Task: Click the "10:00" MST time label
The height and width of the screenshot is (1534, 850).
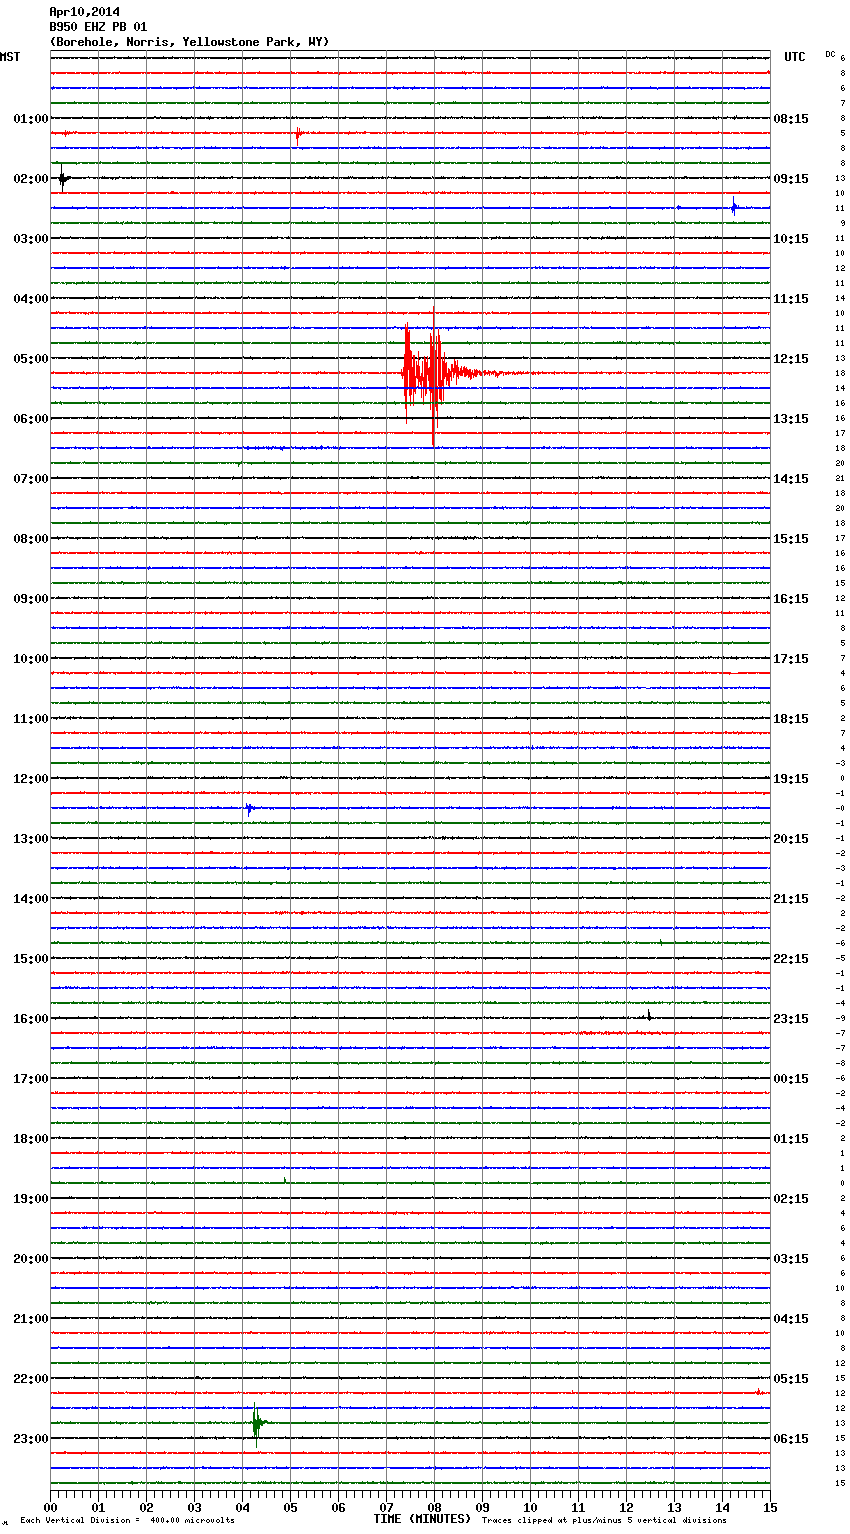Action: pos(31,659)
